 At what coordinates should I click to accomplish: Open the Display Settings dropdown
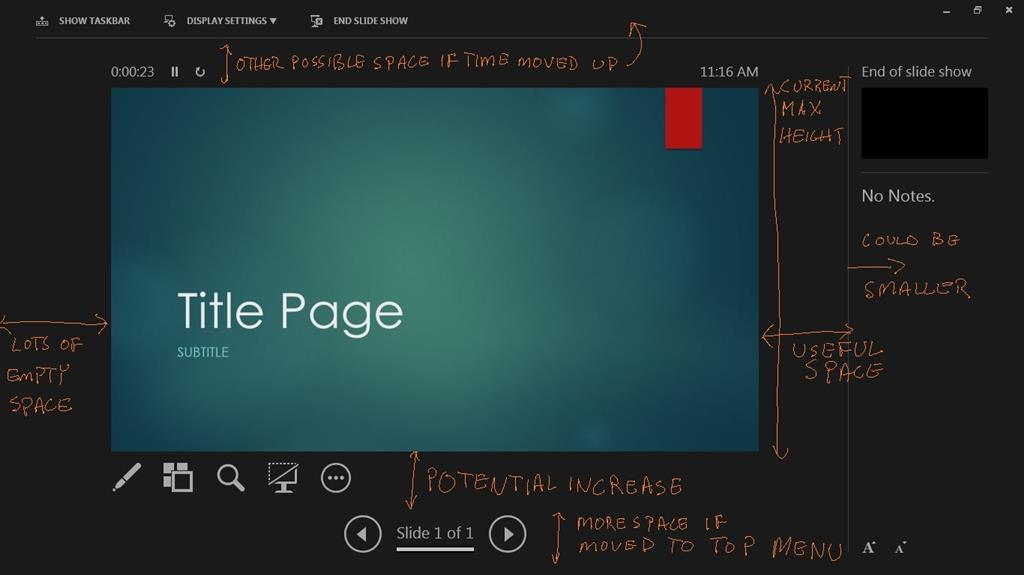coord(221,21)
